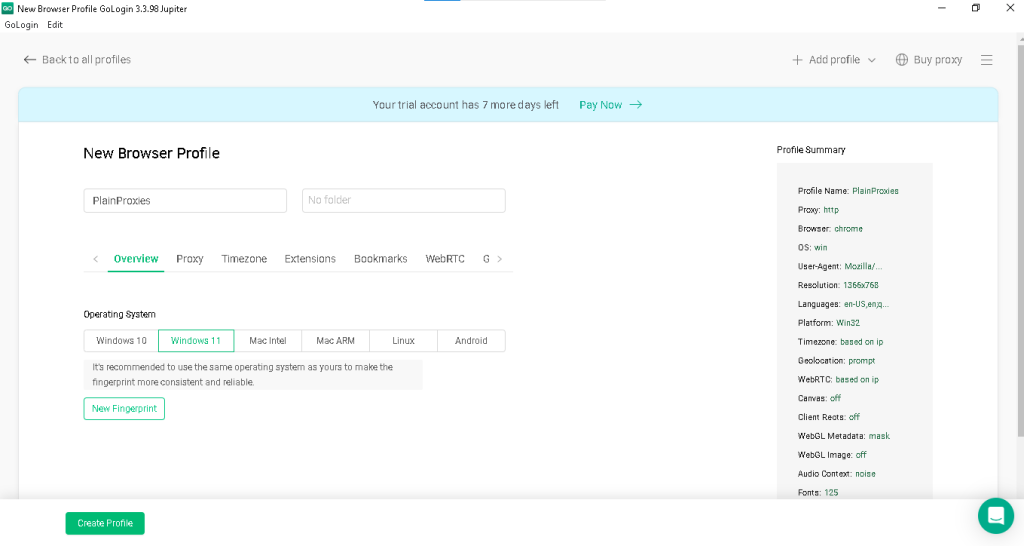Click the globe icon beside Buy proxy
The width and height of the screenshot is (1024, 546).
tap(901, 59)
